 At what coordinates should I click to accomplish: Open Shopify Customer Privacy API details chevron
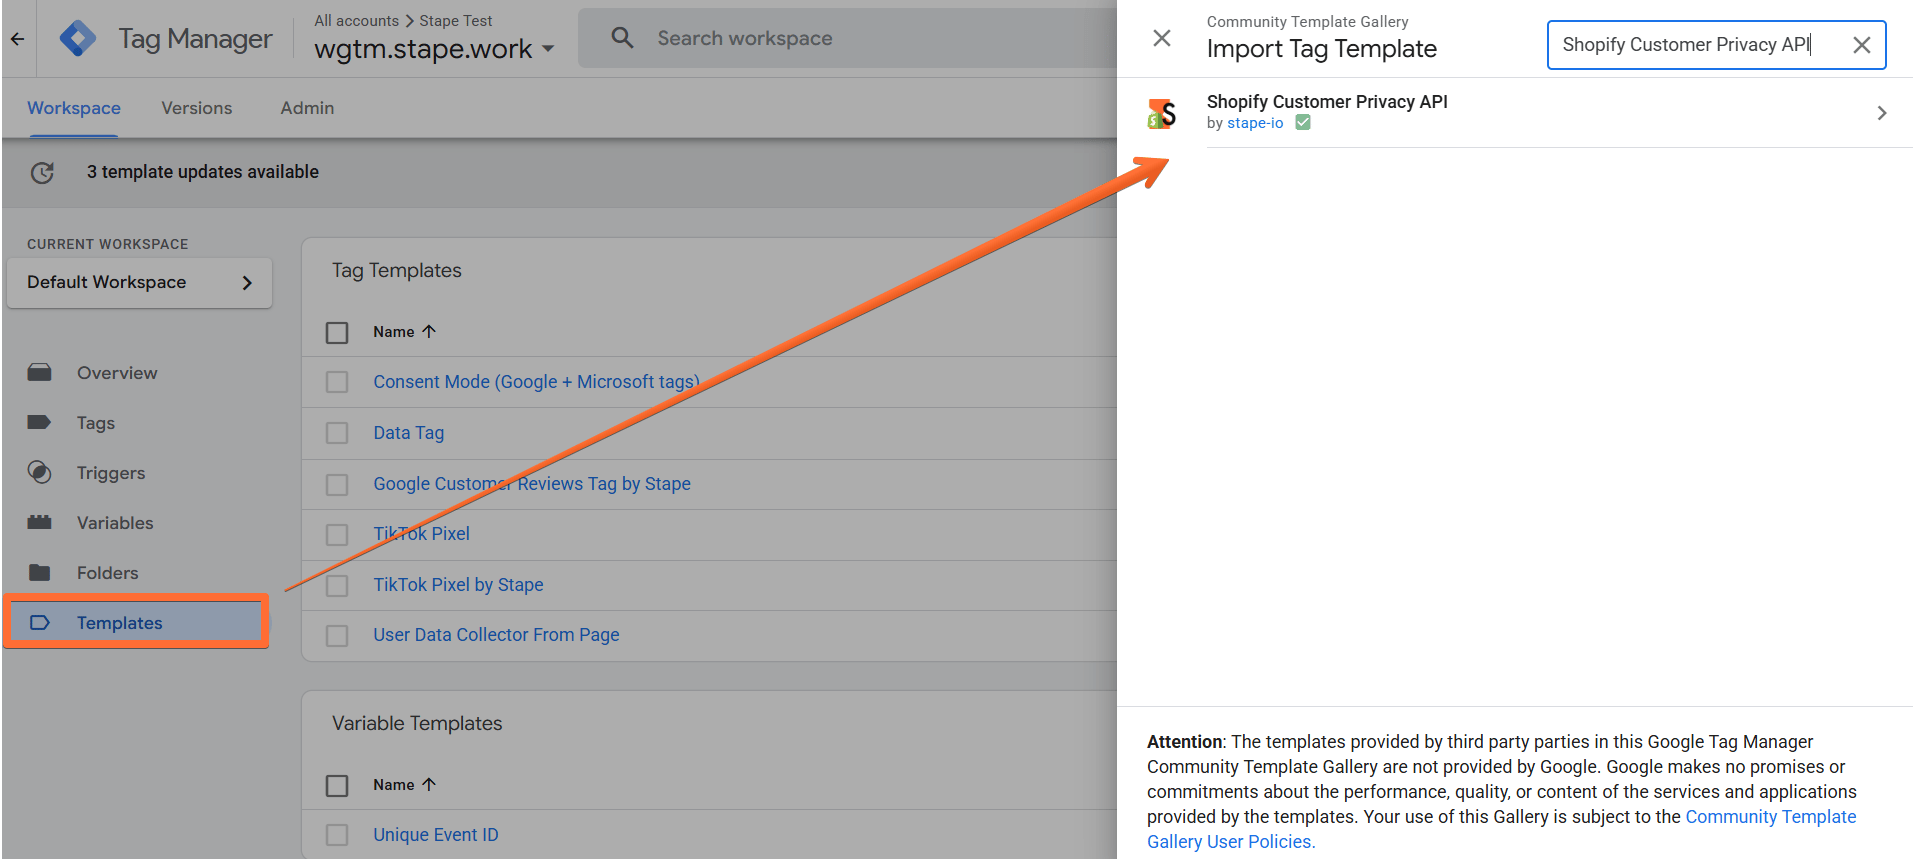(1881, 113)
